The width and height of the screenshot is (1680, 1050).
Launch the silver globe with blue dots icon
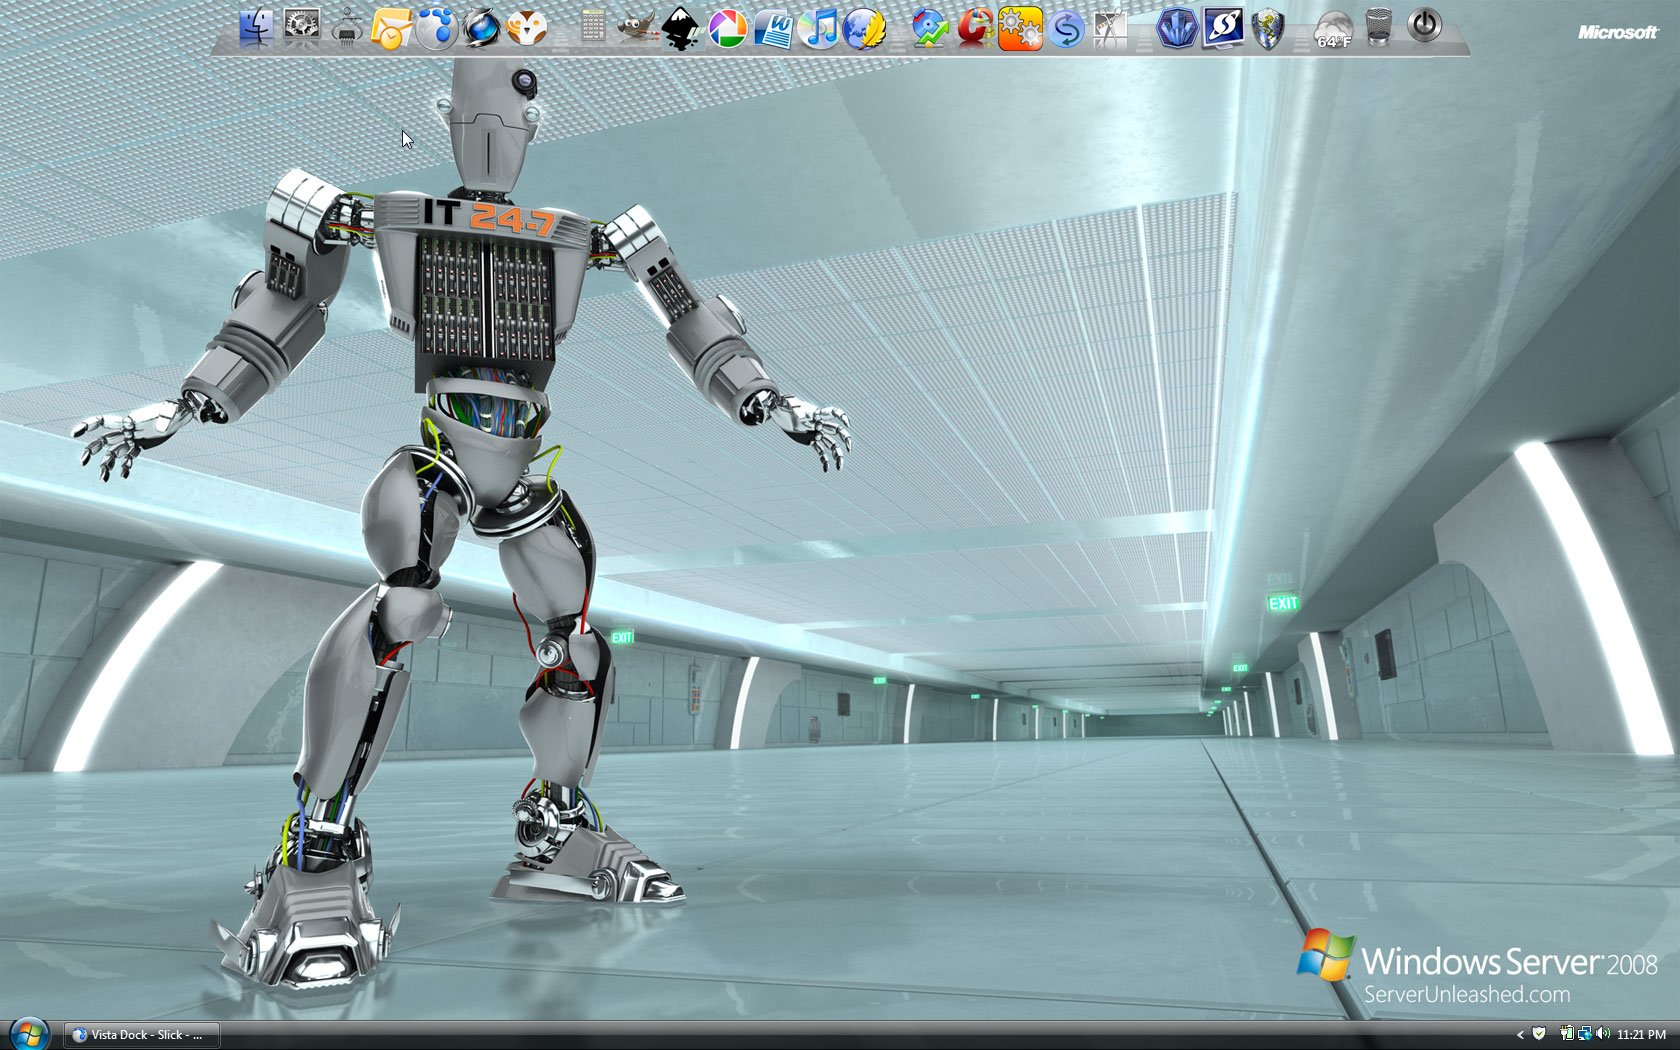point(436,27)
